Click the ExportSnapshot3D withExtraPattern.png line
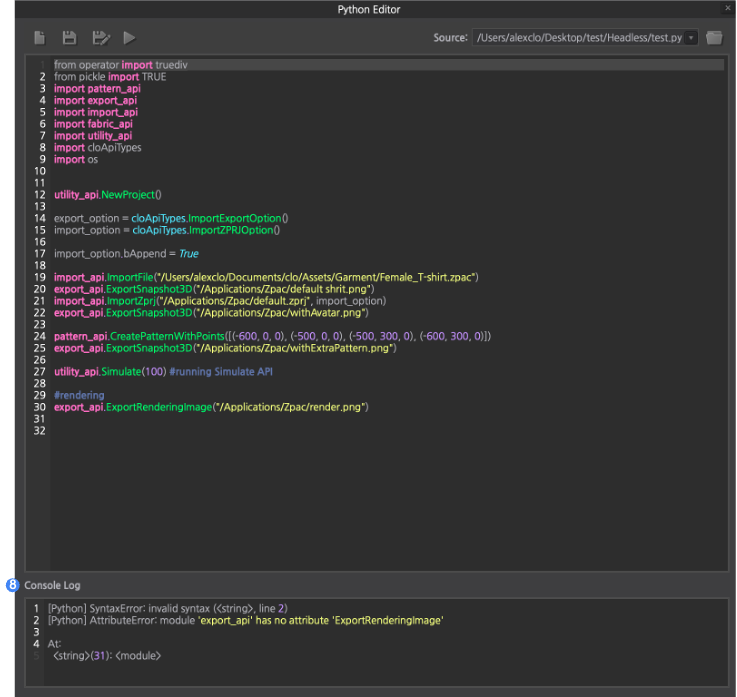The image size is (737, 697). (x=225, y=348)
